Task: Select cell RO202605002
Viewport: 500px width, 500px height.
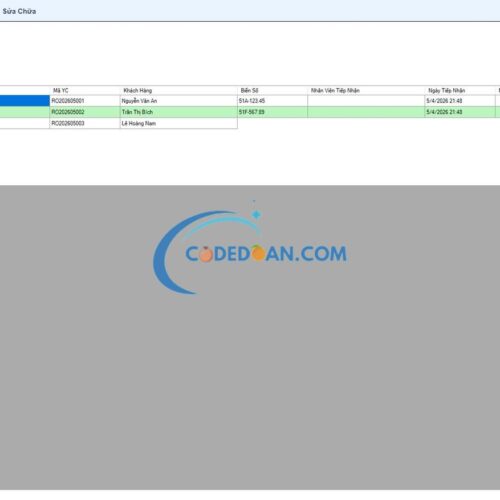Action: [85, 112]
